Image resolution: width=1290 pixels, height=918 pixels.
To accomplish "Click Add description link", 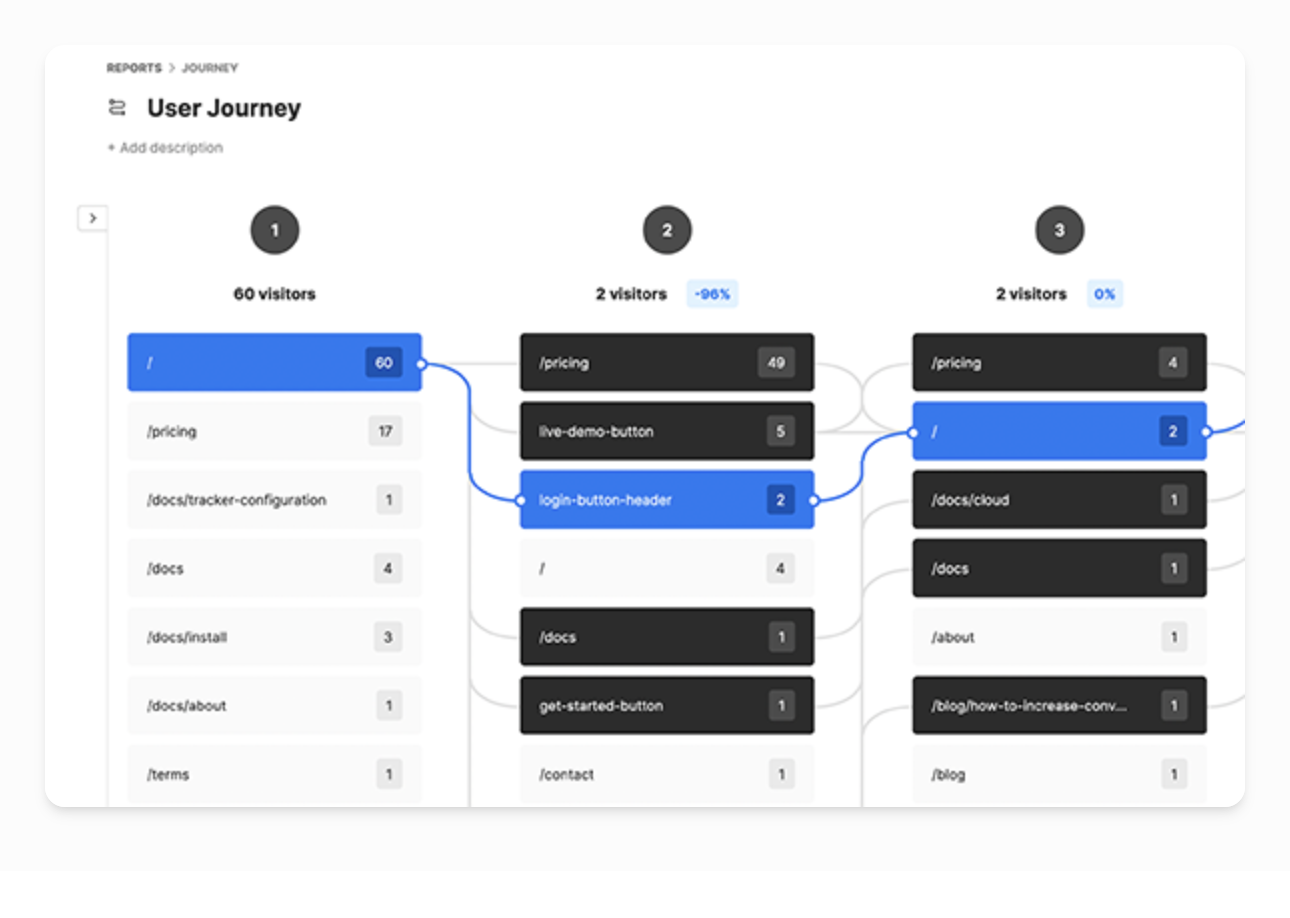I will coord(165,148).
